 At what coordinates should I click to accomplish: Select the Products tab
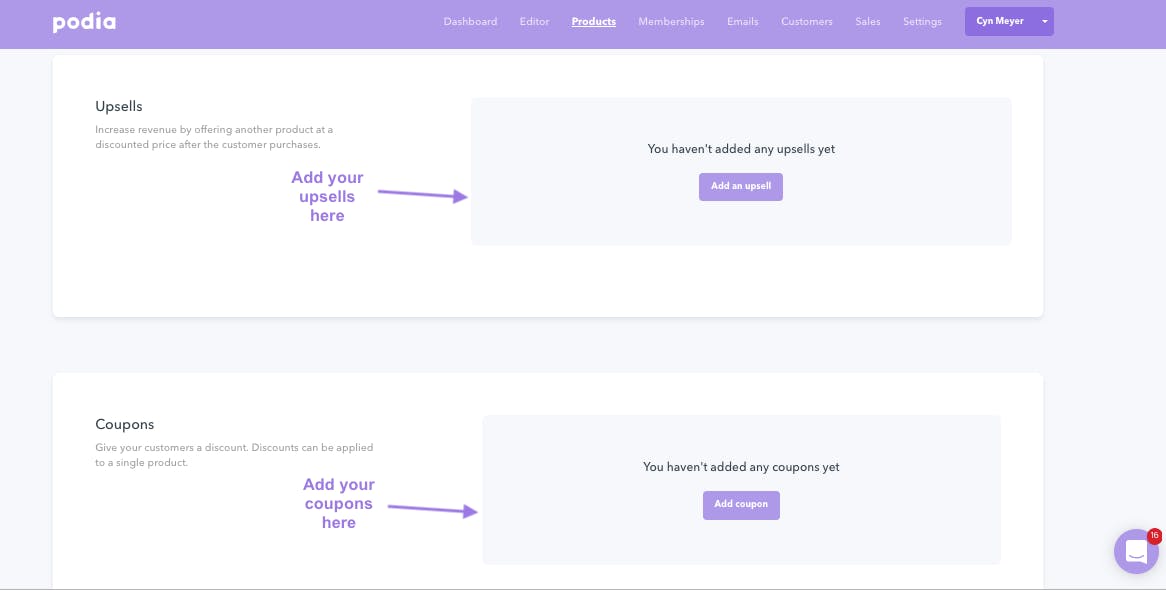pos(593,22)
